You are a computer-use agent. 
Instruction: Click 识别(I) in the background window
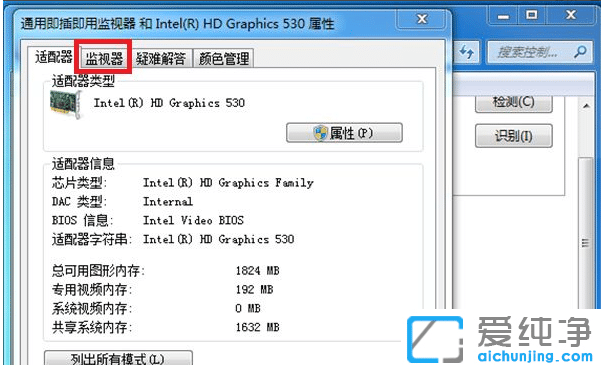pyautogui.click(x=514, y=136)
